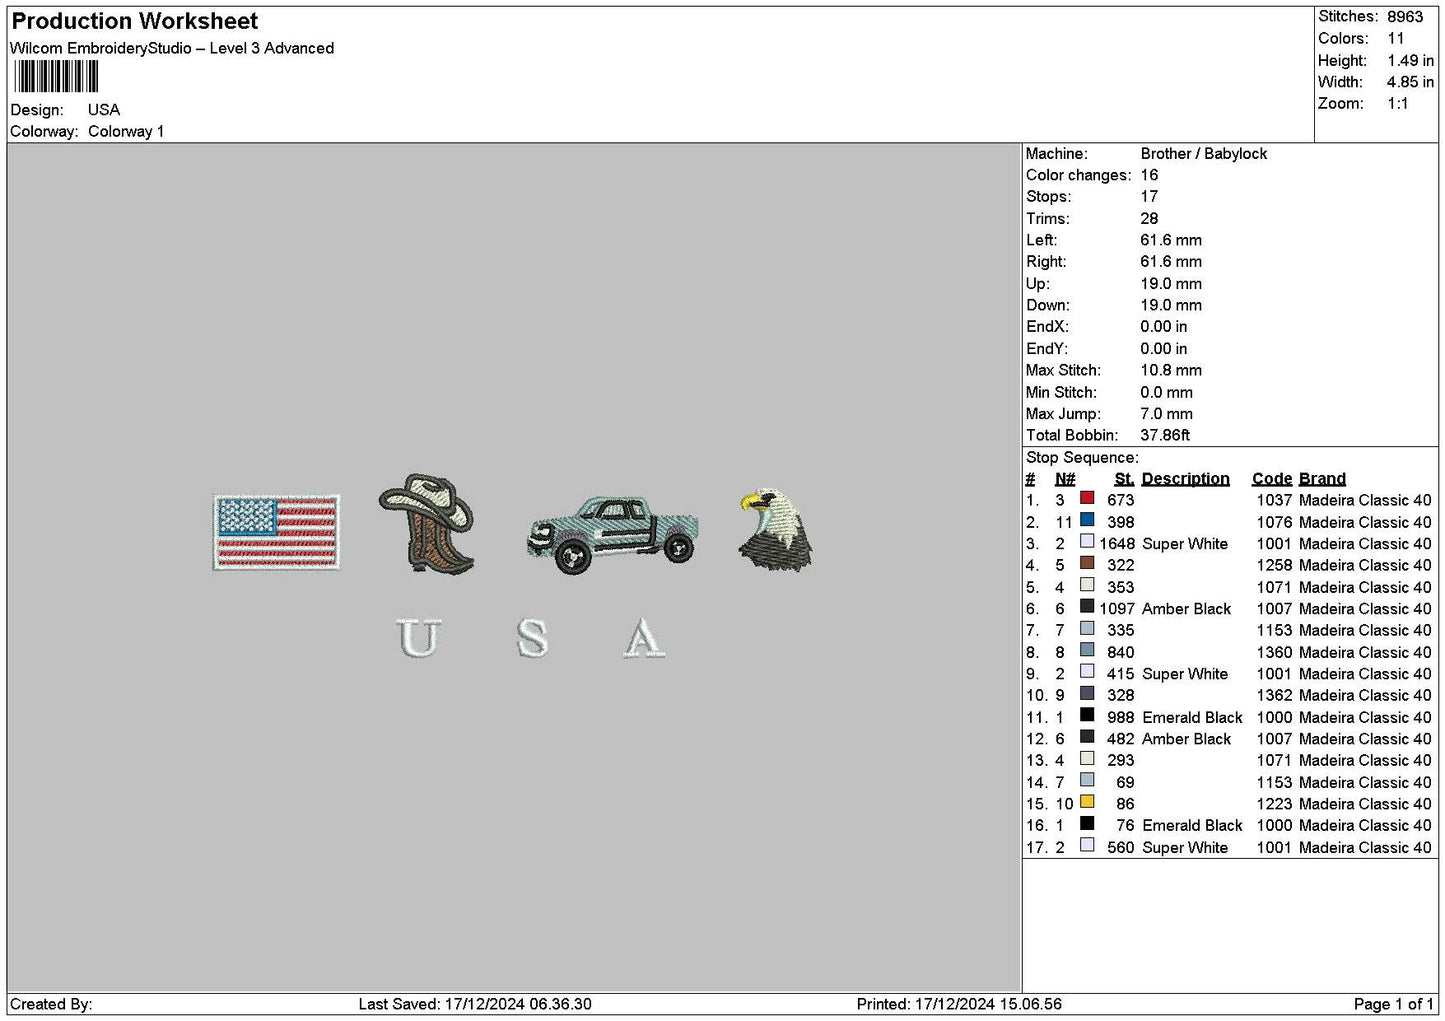Click the American flag embroidery design
The image size is (1445, 1021).
pyautogui.click(x=276, y=532)
